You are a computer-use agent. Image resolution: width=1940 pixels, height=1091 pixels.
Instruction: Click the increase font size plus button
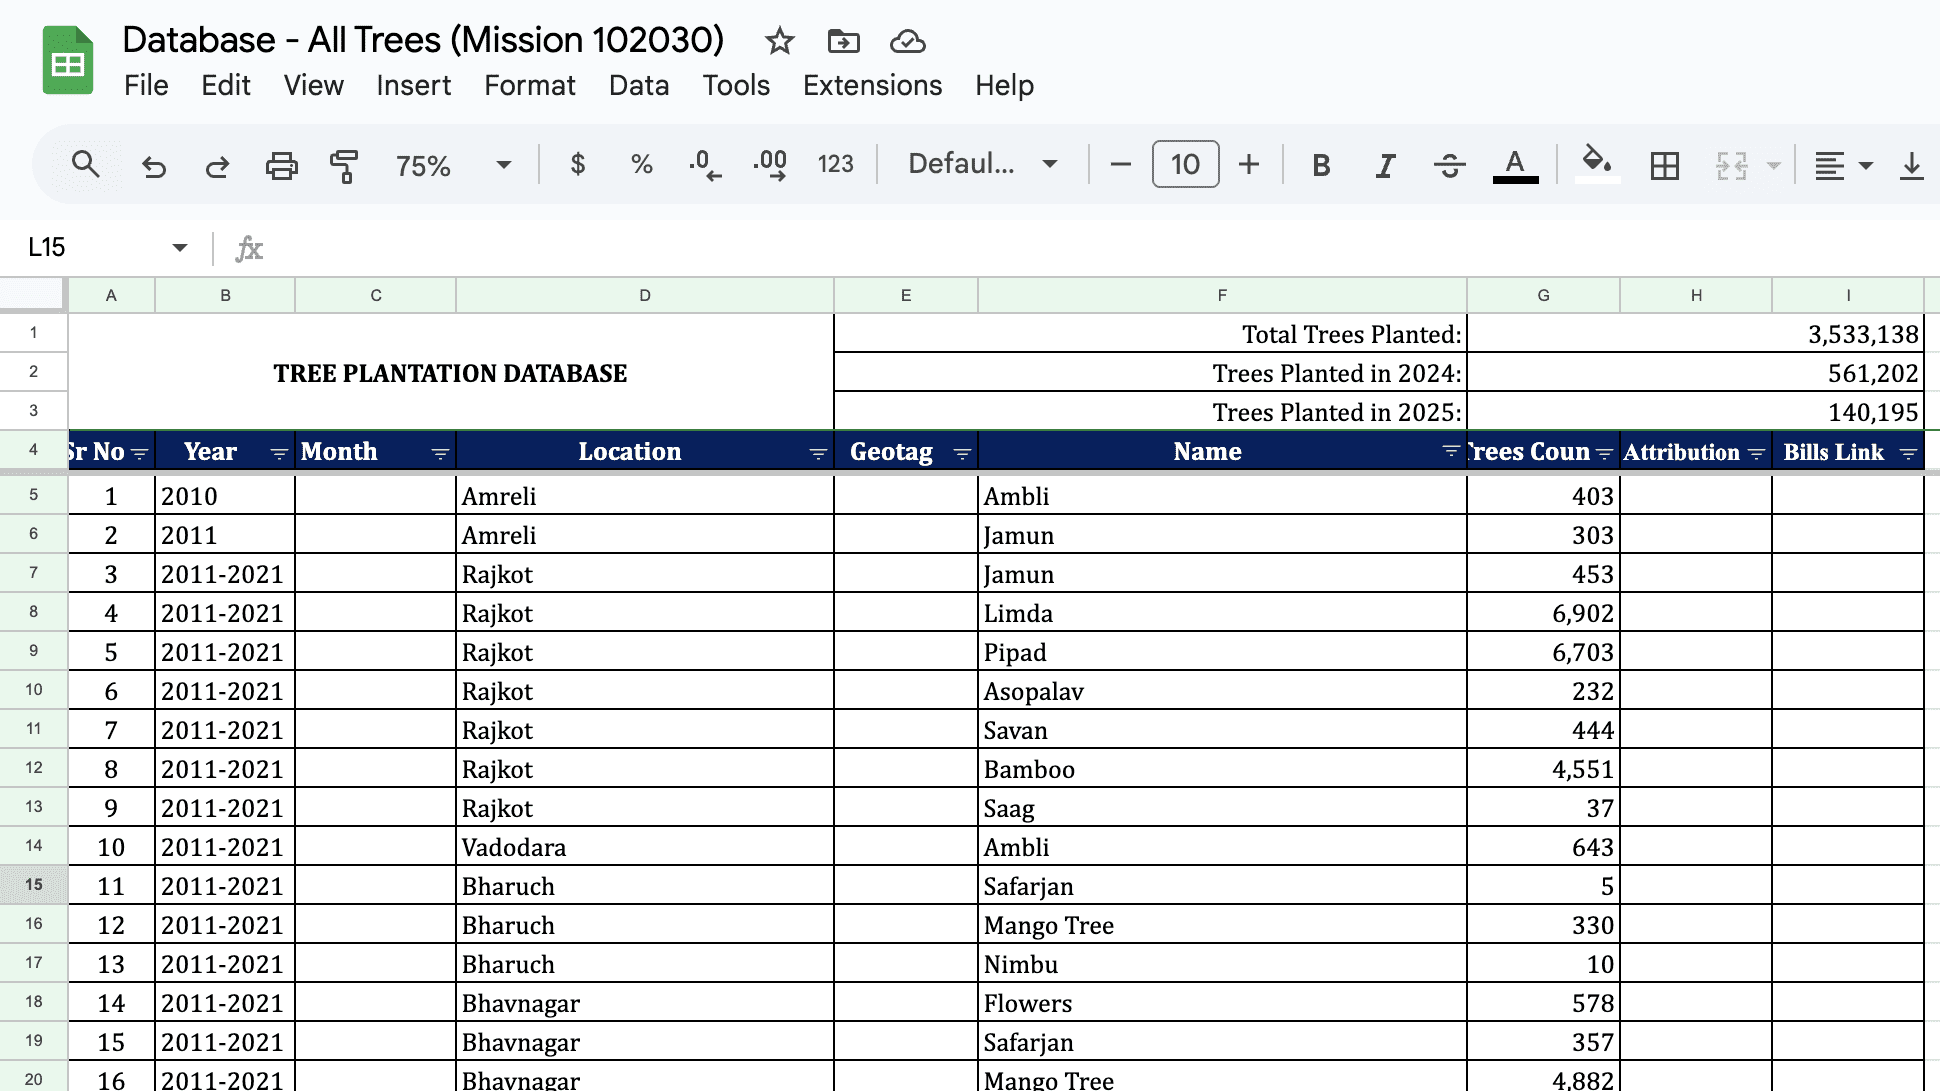click(1248, 164)
